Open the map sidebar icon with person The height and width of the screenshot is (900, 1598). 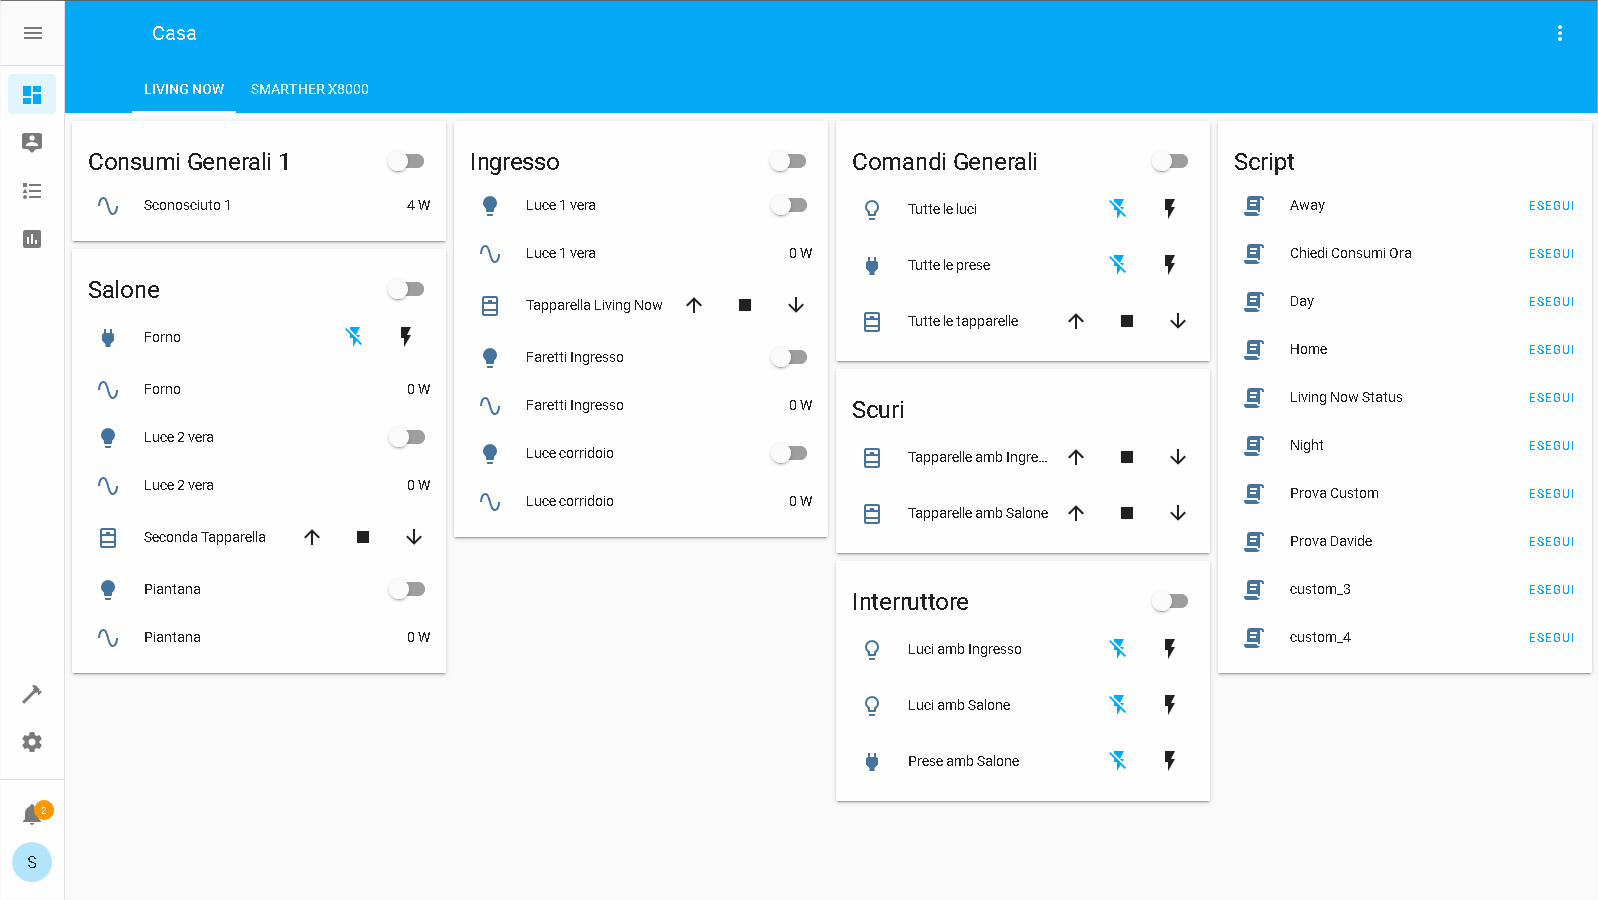[x=32, y=142]
